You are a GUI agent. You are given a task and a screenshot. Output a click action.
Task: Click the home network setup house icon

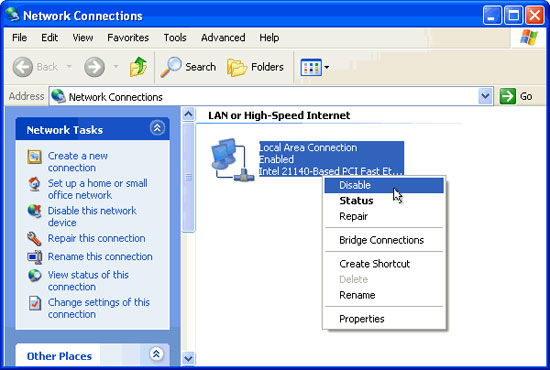click(x=34, y=184)
